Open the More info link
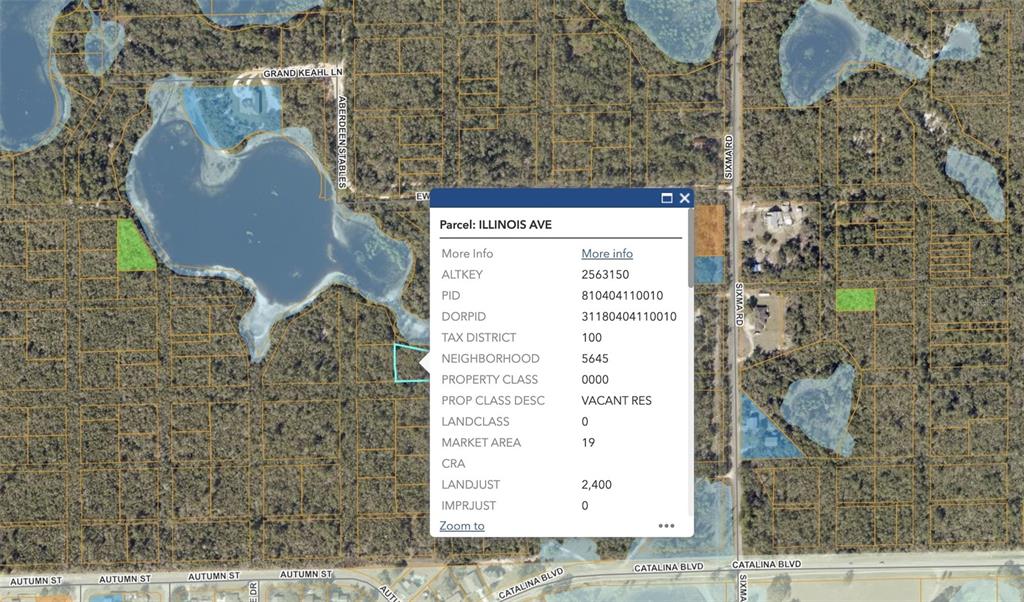This screenshot has width=1024, height=602. point(607,254)
